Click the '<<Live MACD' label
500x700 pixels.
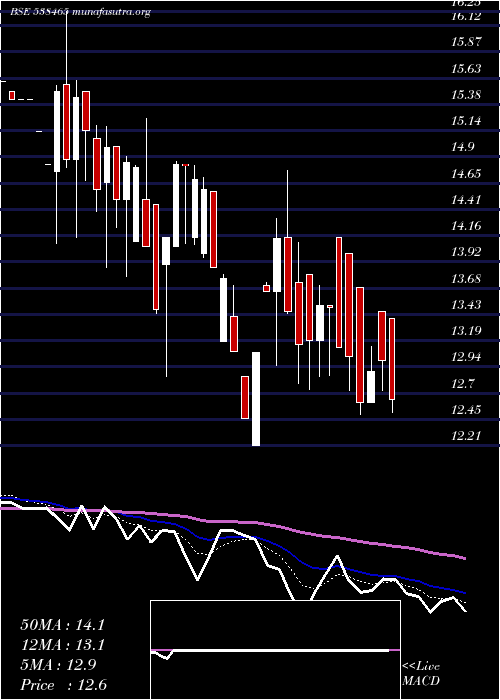421,674
